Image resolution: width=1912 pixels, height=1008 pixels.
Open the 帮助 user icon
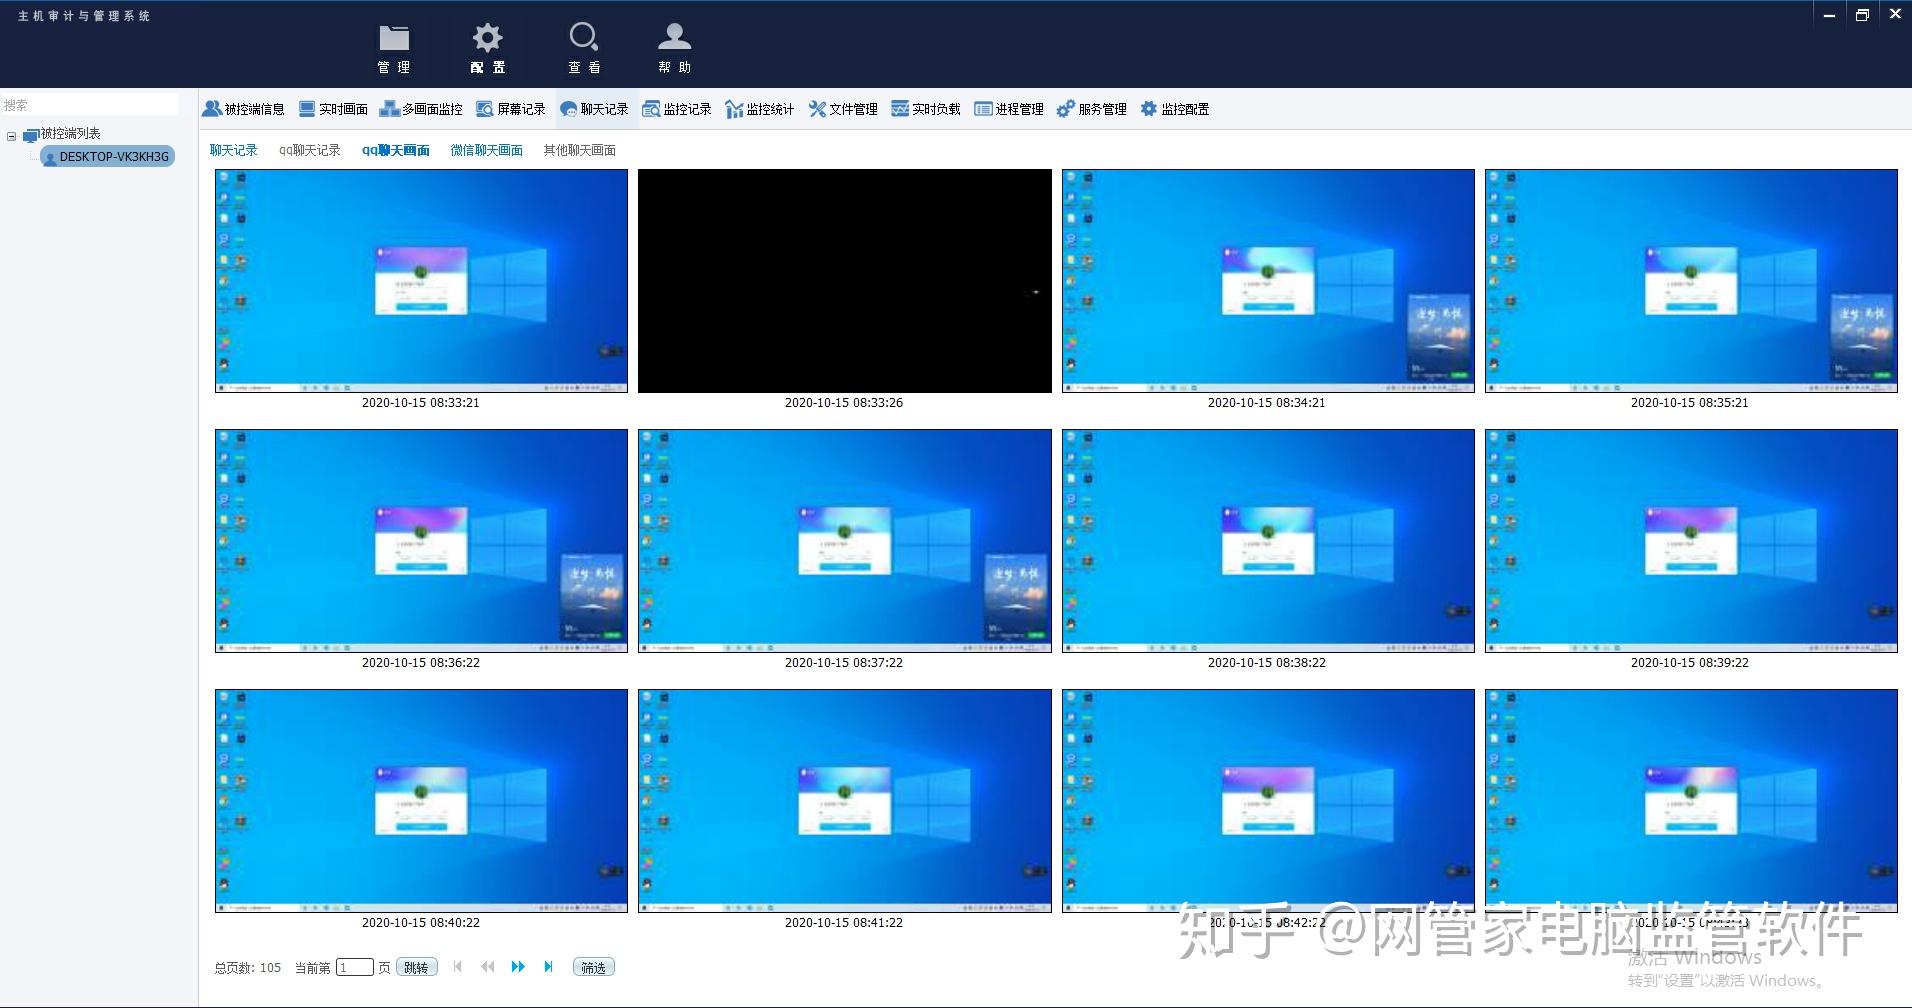[x=675, y=48]
